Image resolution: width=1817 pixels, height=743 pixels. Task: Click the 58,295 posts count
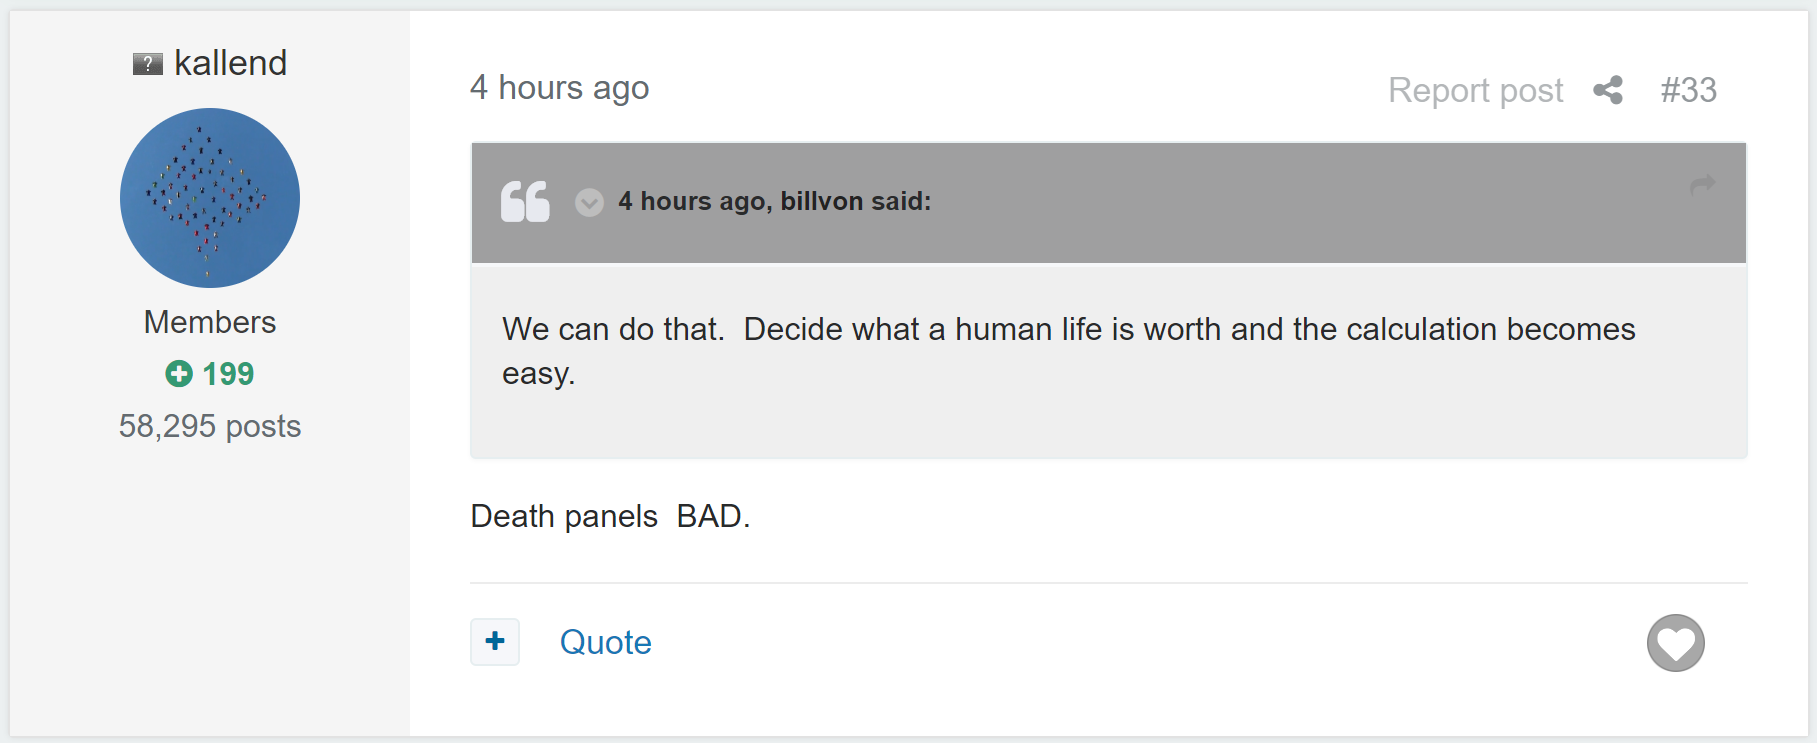[210, 426]
